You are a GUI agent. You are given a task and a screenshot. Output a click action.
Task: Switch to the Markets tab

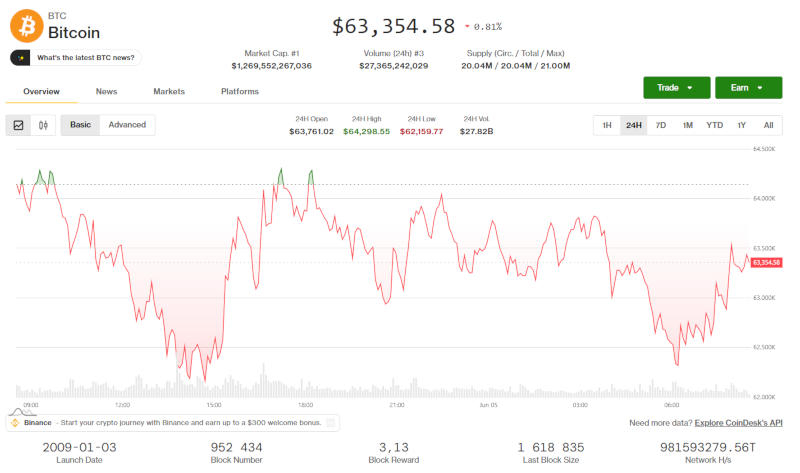tap(169, 91)
